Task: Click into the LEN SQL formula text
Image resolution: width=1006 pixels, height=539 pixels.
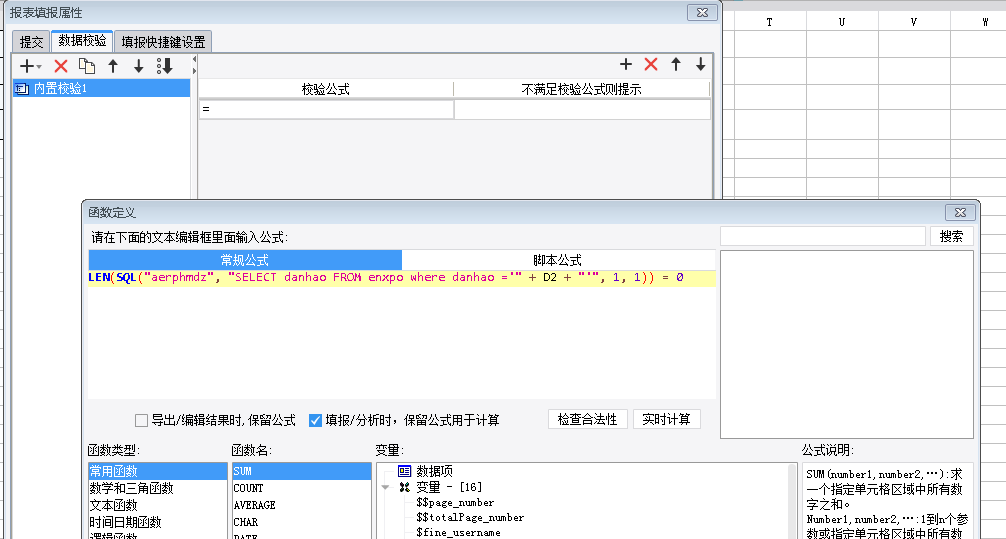Action: click(386, 278)
